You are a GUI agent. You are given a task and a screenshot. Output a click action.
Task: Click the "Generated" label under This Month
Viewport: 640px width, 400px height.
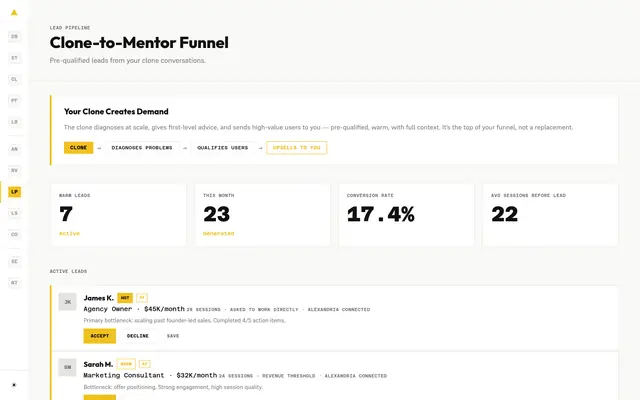point(218,233)
